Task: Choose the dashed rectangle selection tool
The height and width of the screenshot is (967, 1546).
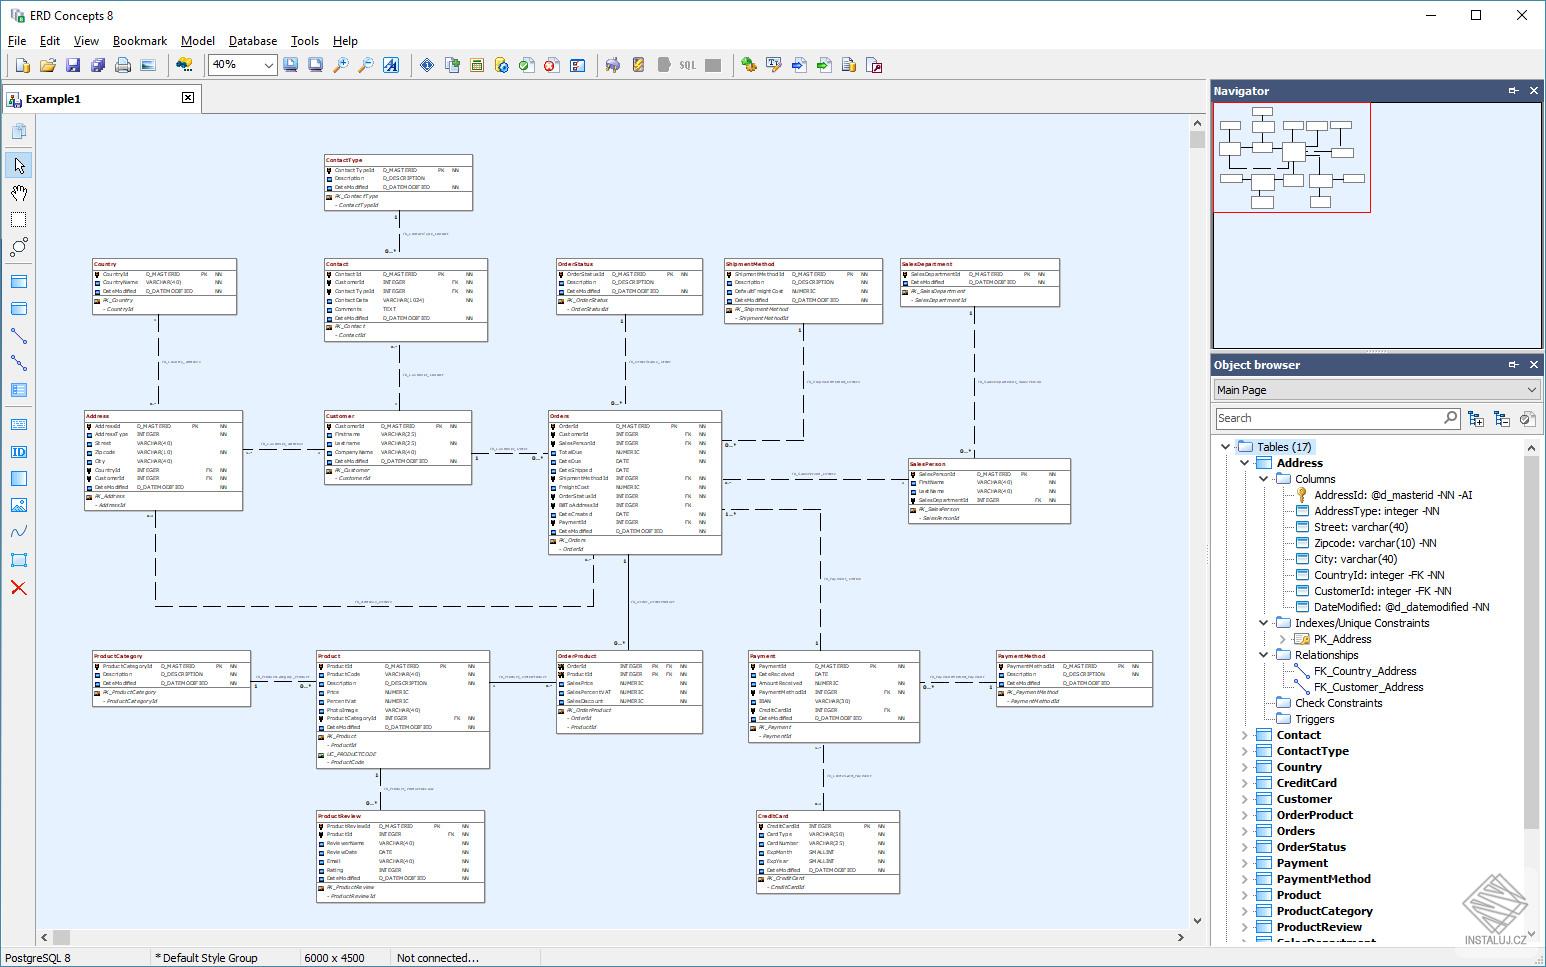Action: pos(18,219)
